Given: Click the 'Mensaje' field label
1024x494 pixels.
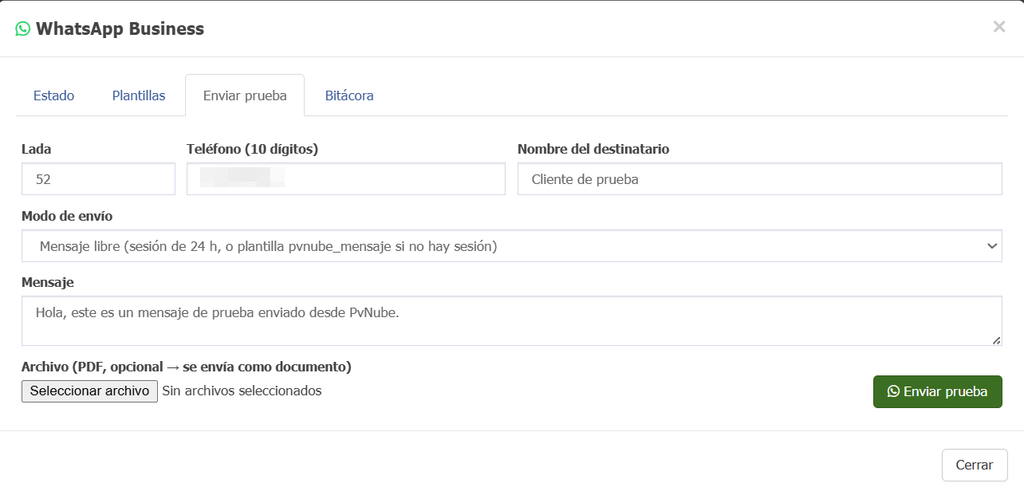Looking at the screenshot, I should click(48, 282).
